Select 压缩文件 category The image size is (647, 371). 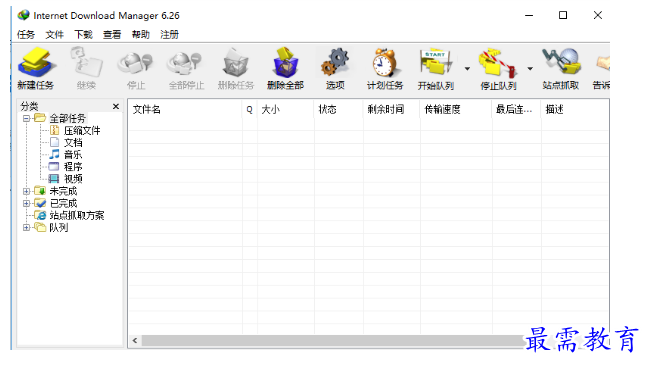[75, 131]
